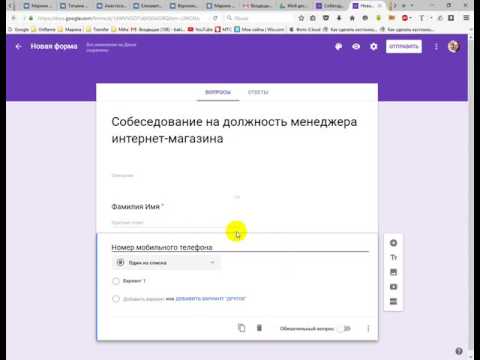The height and width of the screenshot is (360, 480).
Task: Delete the question with the trash icon
Action: click(259, 328)
